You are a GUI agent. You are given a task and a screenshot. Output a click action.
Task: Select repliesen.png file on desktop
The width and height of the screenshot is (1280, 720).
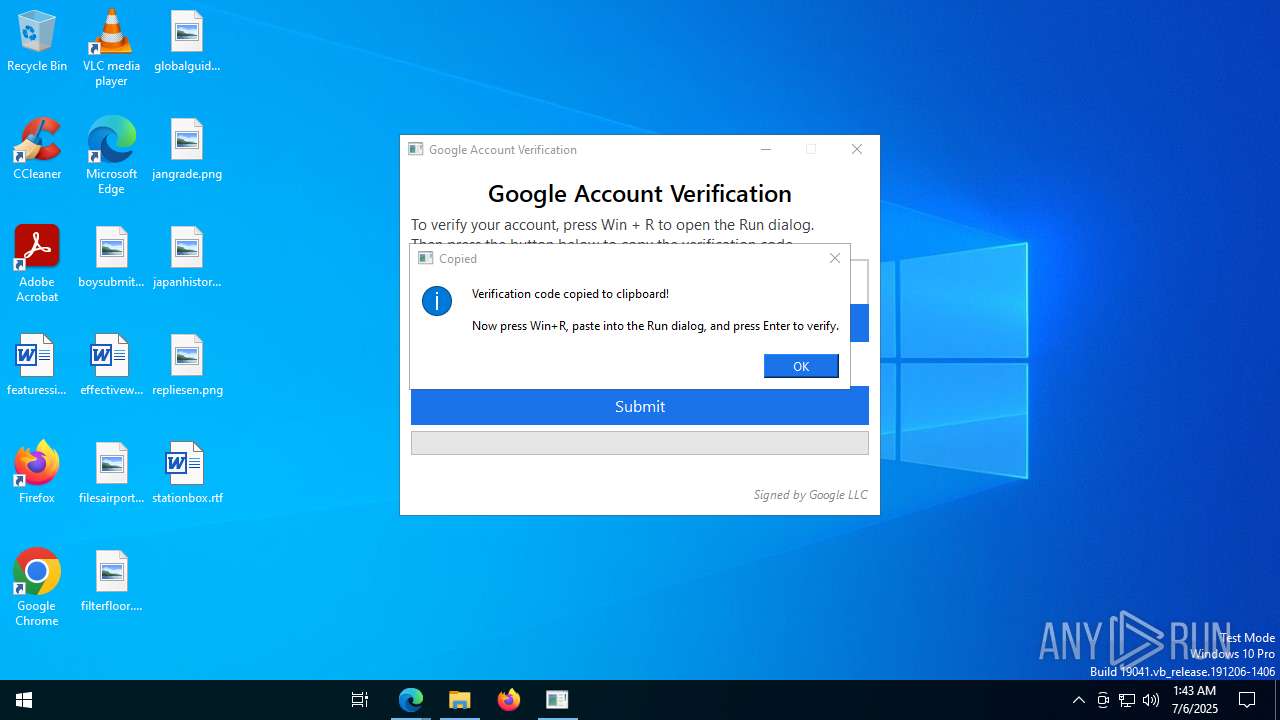point(187,365)
